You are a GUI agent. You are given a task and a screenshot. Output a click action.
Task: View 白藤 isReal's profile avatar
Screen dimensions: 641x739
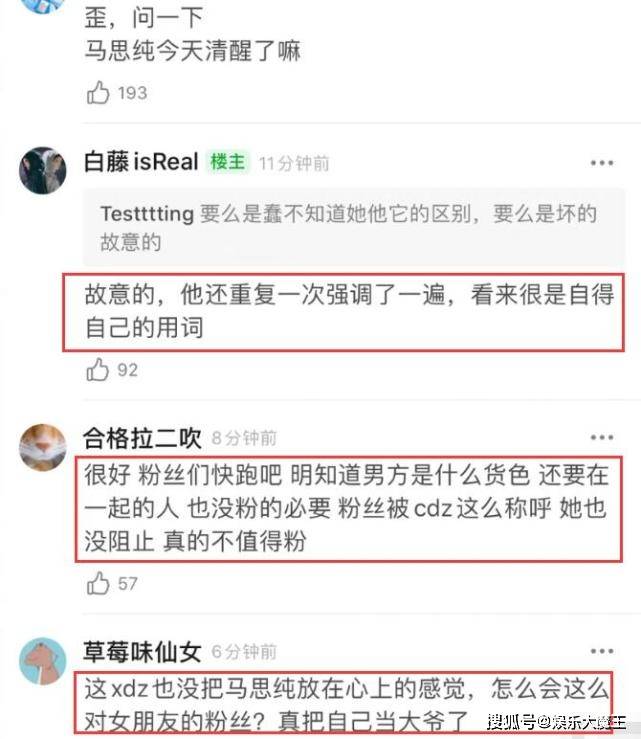[x=42, y=170]
